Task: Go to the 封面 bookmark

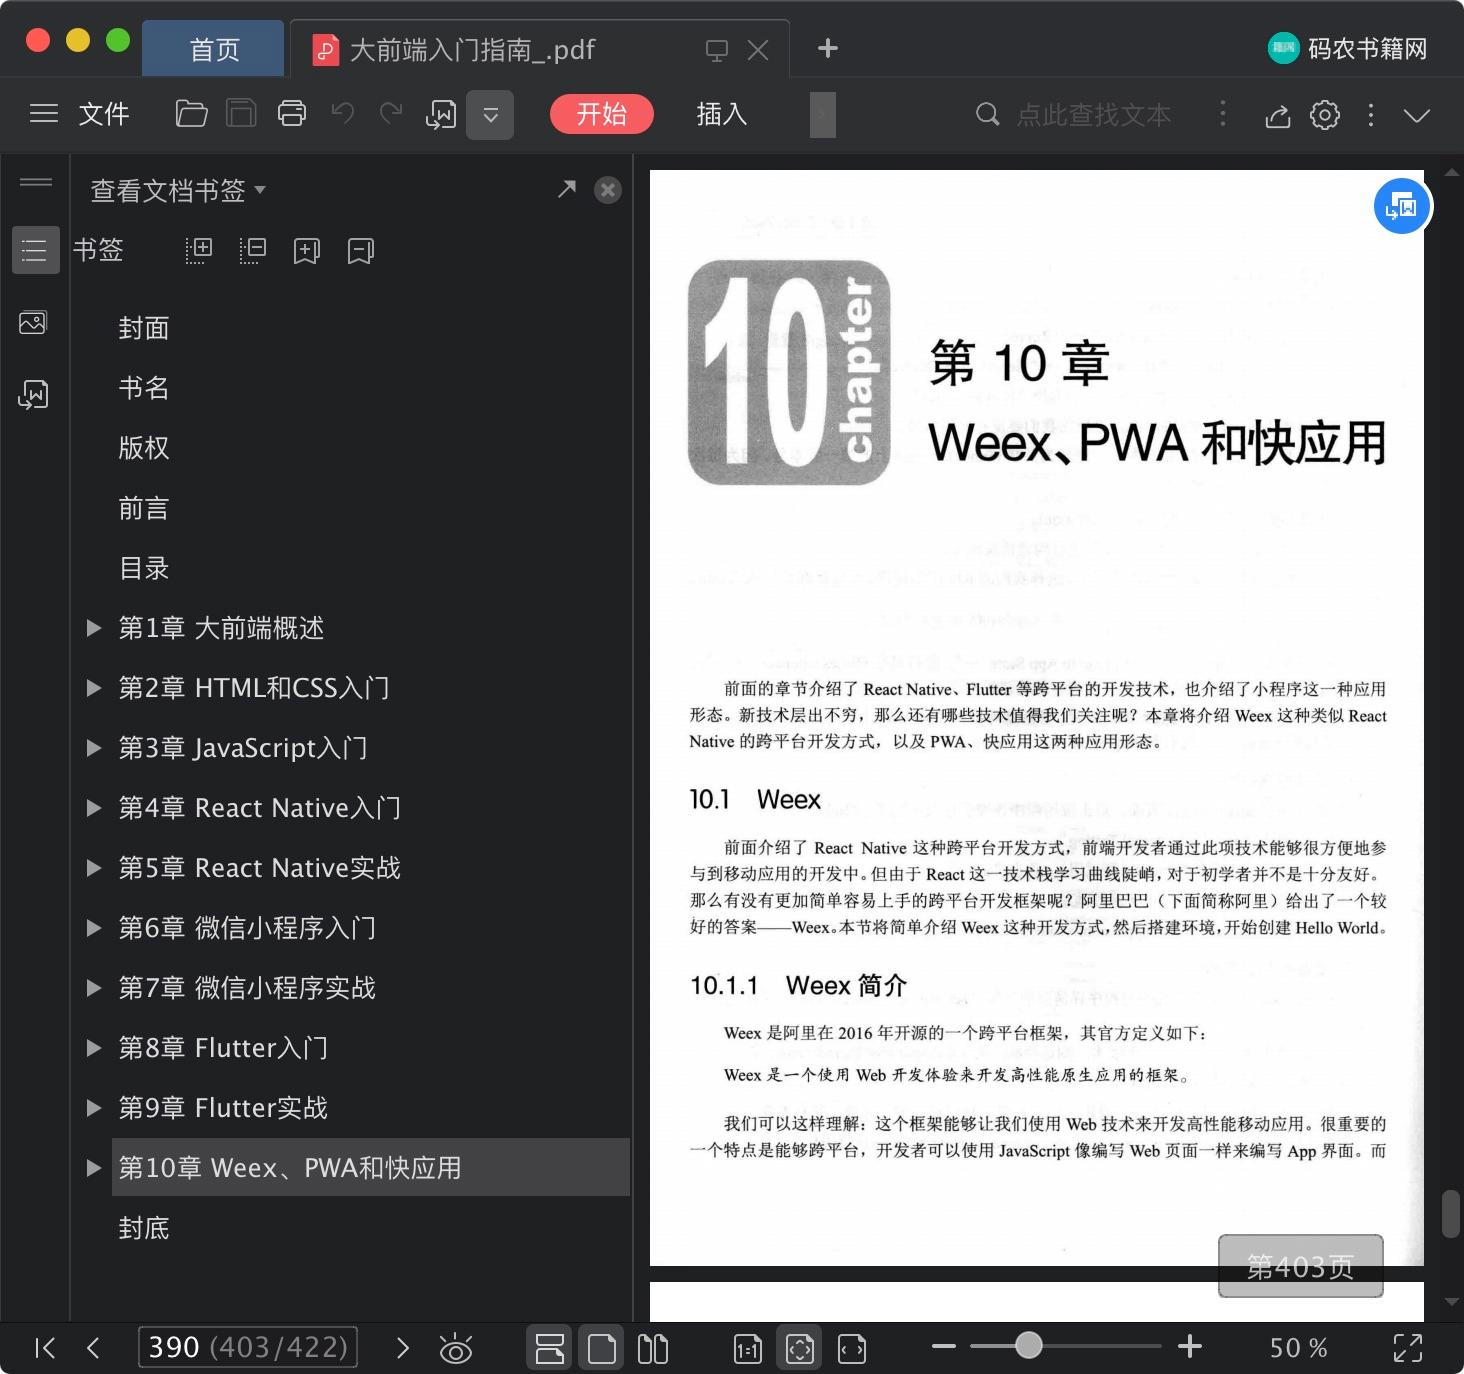Action: coord(144,328)
